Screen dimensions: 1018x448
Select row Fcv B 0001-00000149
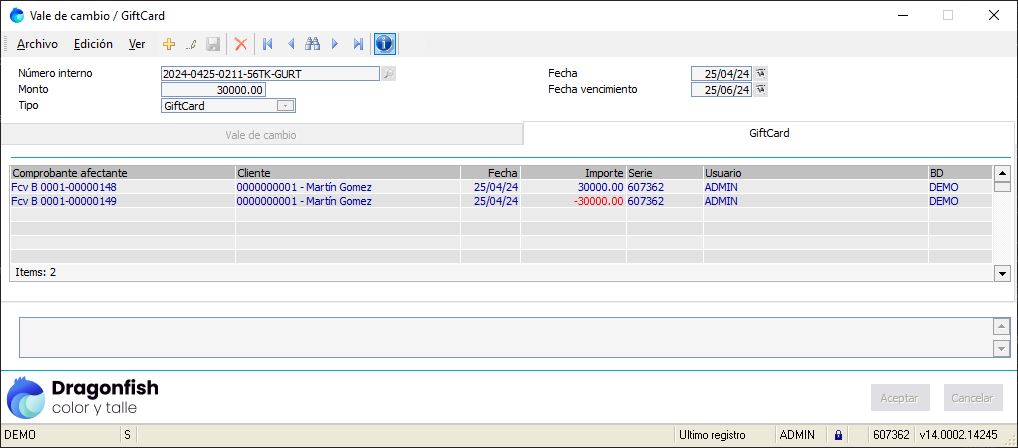point(501,201)
